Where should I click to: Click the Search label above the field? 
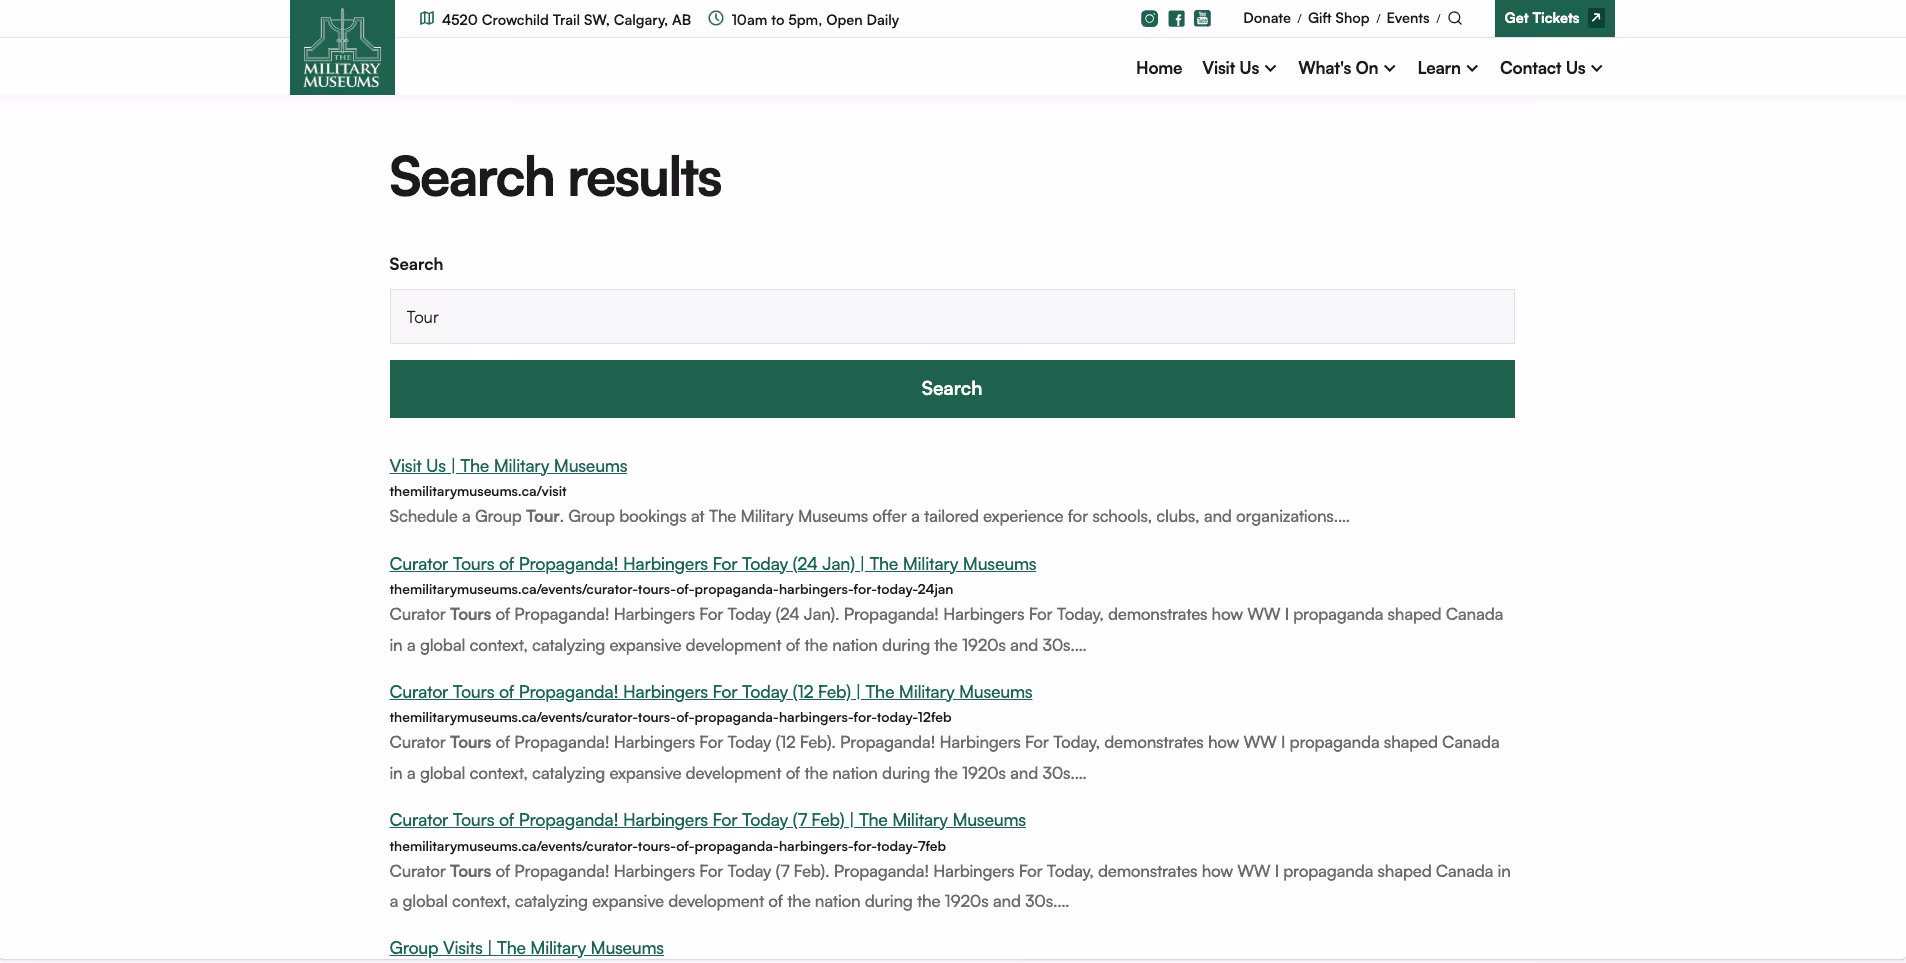click(416, 264)
